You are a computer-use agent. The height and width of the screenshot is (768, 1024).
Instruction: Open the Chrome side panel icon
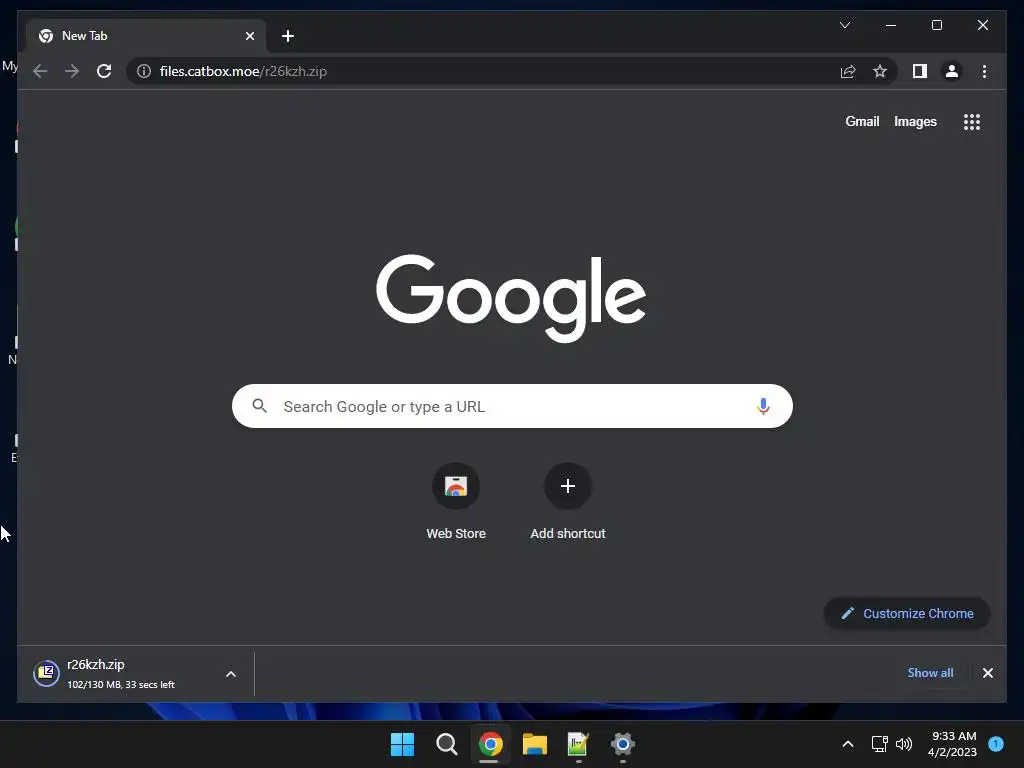(920, 71)
